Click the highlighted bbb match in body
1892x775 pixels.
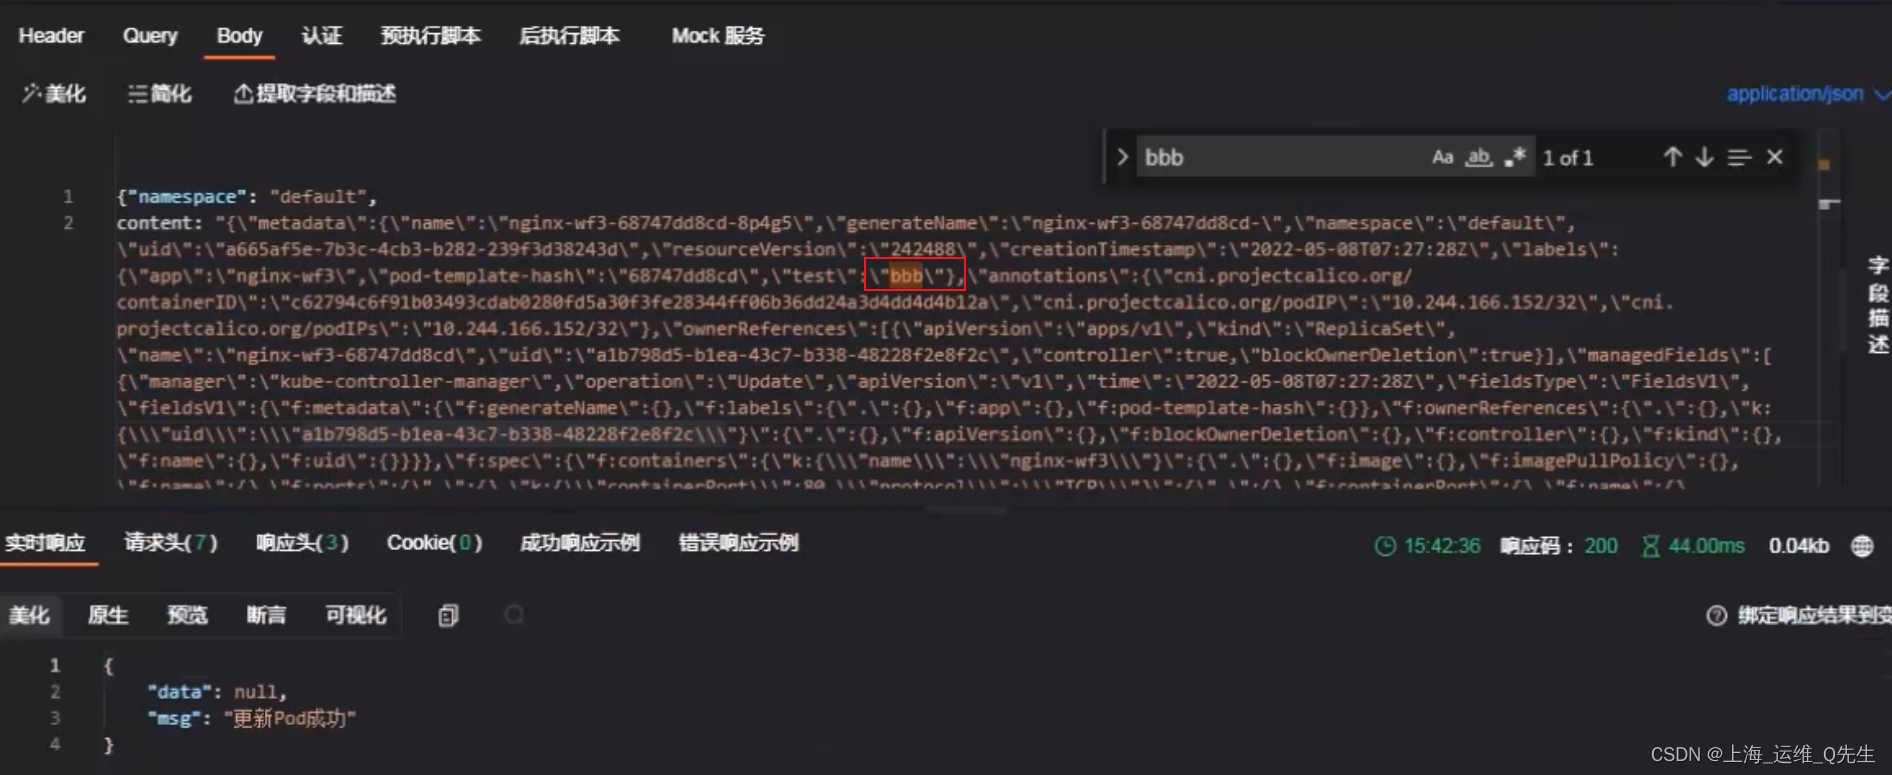pyautogui.click(x=906, y=276)
